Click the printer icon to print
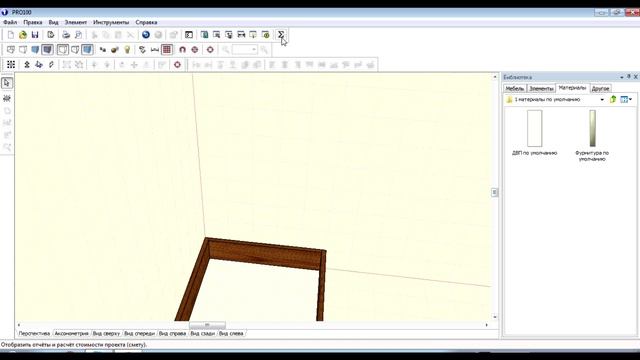Viewport: 640px width, 360px height. pos(66,35)
